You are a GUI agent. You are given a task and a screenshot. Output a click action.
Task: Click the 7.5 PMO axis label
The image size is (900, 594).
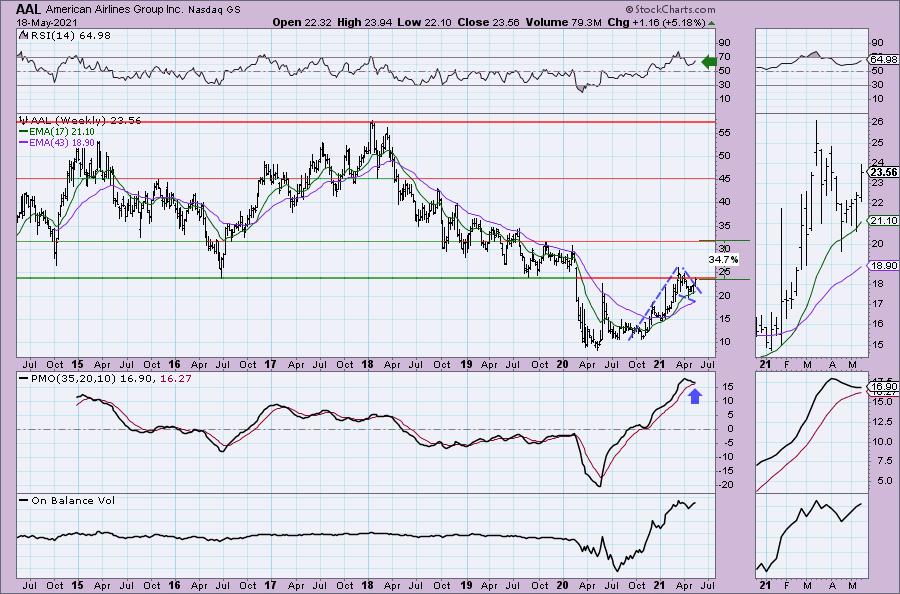(885, 461)
